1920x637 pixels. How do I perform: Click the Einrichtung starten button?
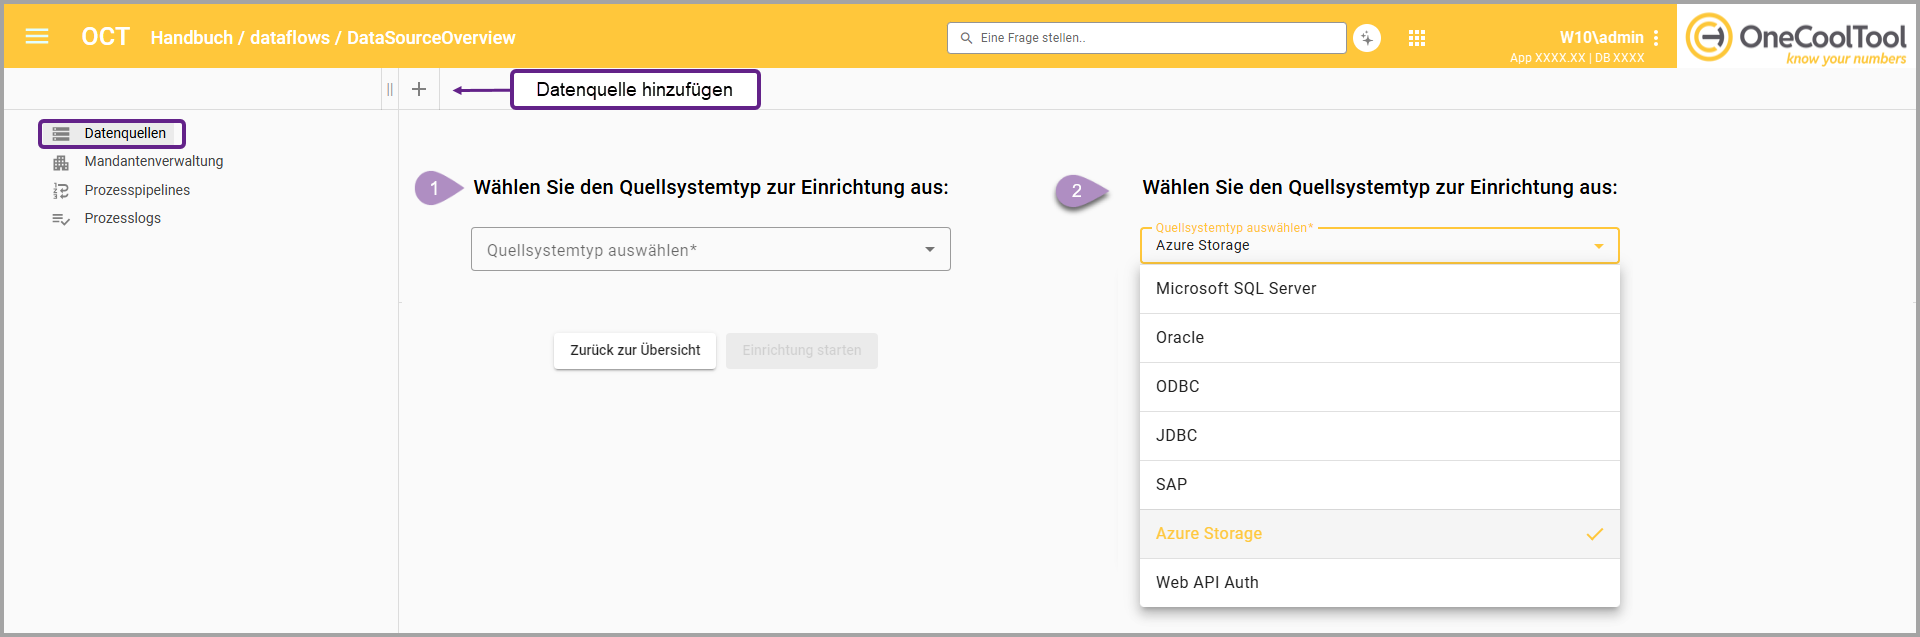pyautogui.click(x=802, y=351)
